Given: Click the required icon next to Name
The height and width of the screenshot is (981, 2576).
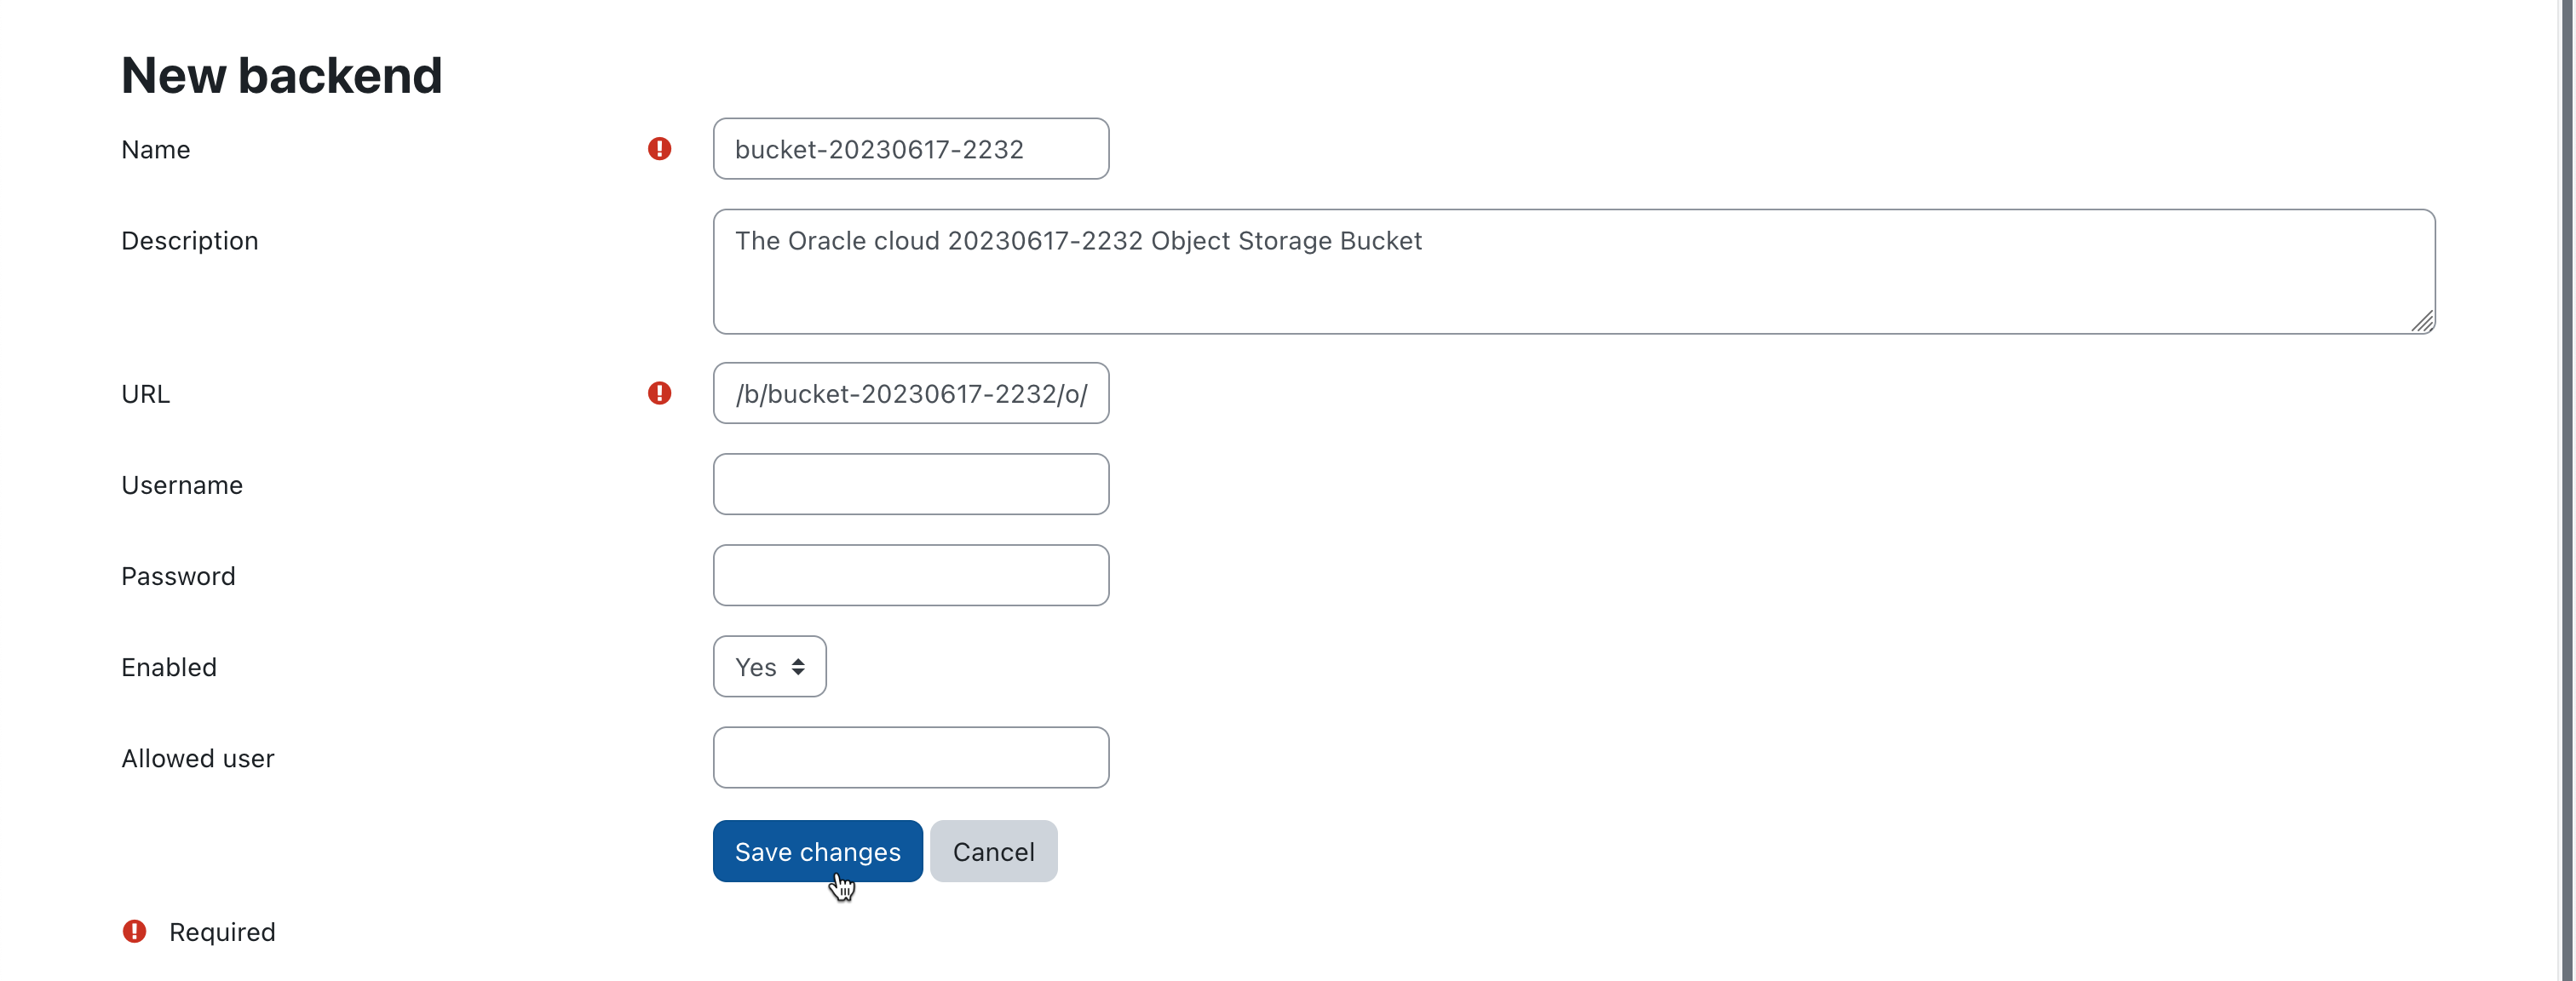Looking at the screenshot, I should coord(659,149).
